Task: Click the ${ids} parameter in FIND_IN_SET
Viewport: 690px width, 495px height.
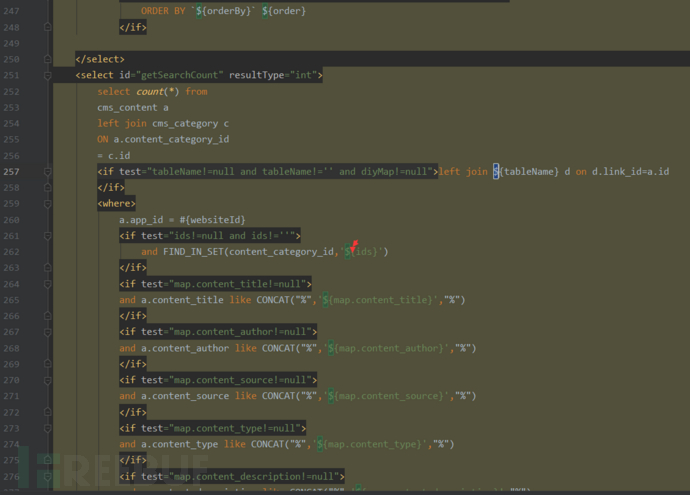Action: 363,251
